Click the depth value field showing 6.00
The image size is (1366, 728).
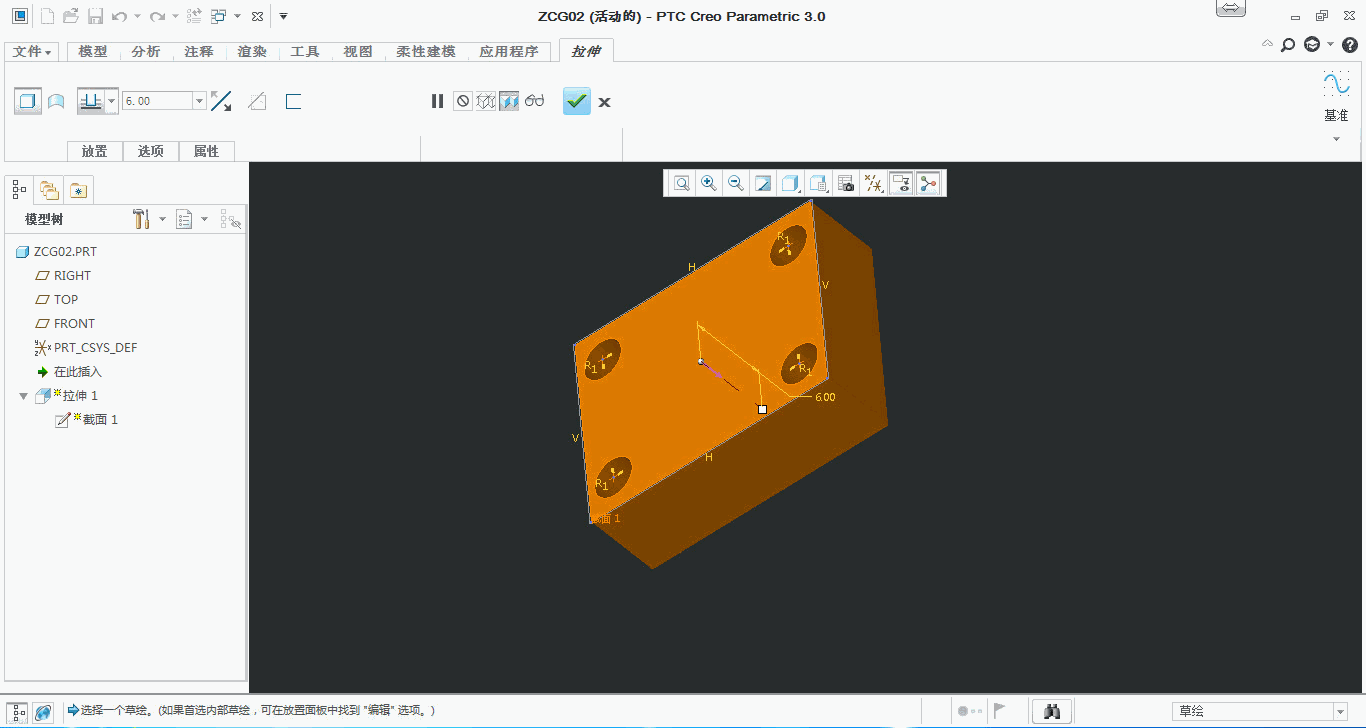coord(157,101)
